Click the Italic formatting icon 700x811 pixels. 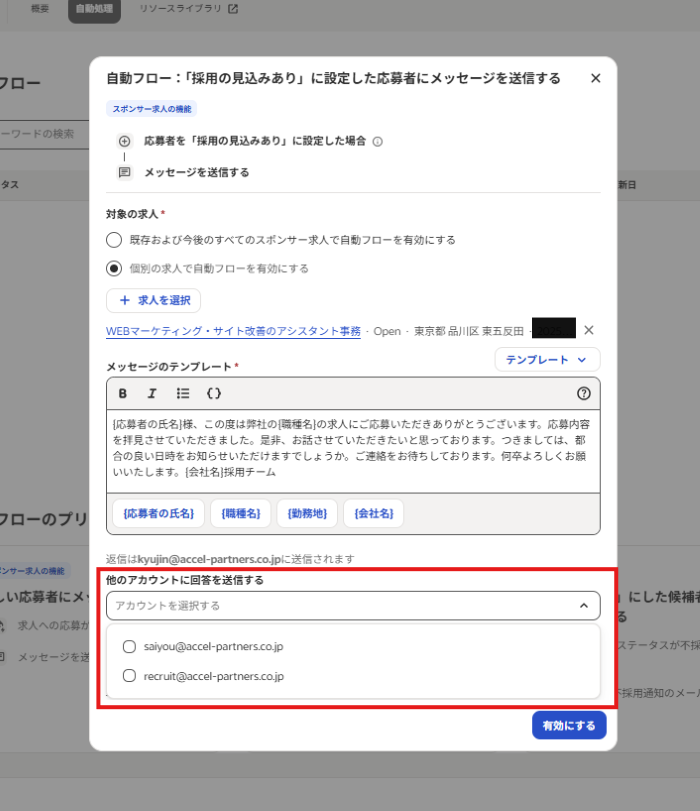tap(153, 393)
